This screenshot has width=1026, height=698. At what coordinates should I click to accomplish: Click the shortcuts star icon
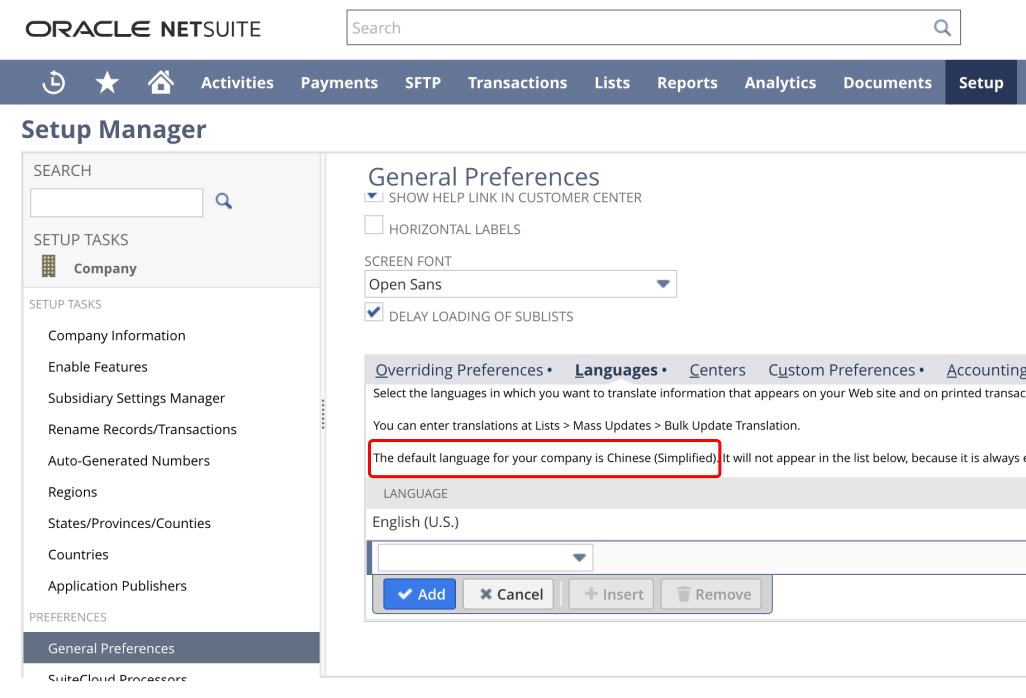point(107,82)
